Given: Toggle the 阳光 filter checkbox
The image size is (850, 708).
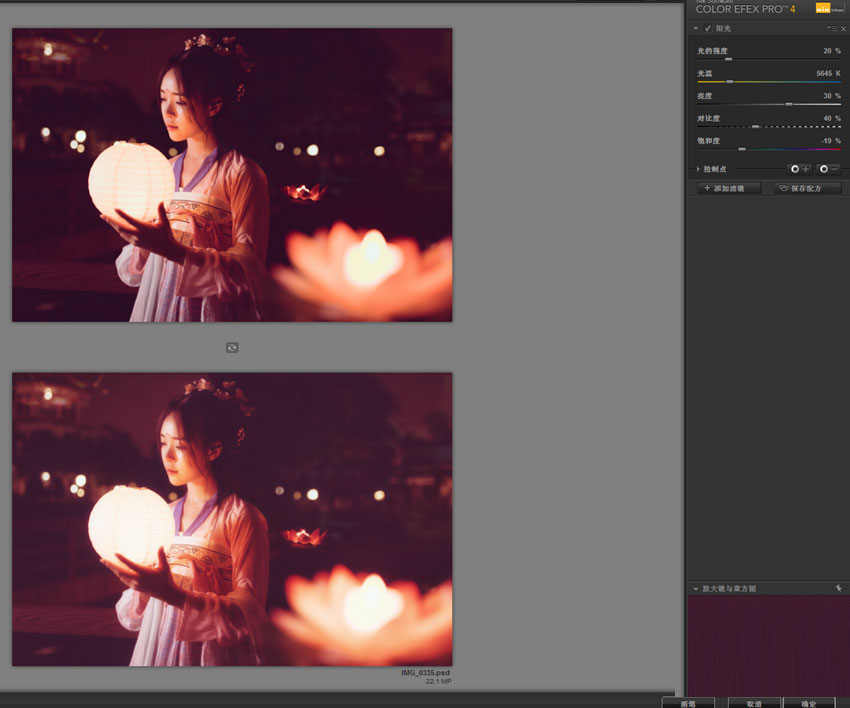Looking at the screenshot, I should [x=708, y=29].
